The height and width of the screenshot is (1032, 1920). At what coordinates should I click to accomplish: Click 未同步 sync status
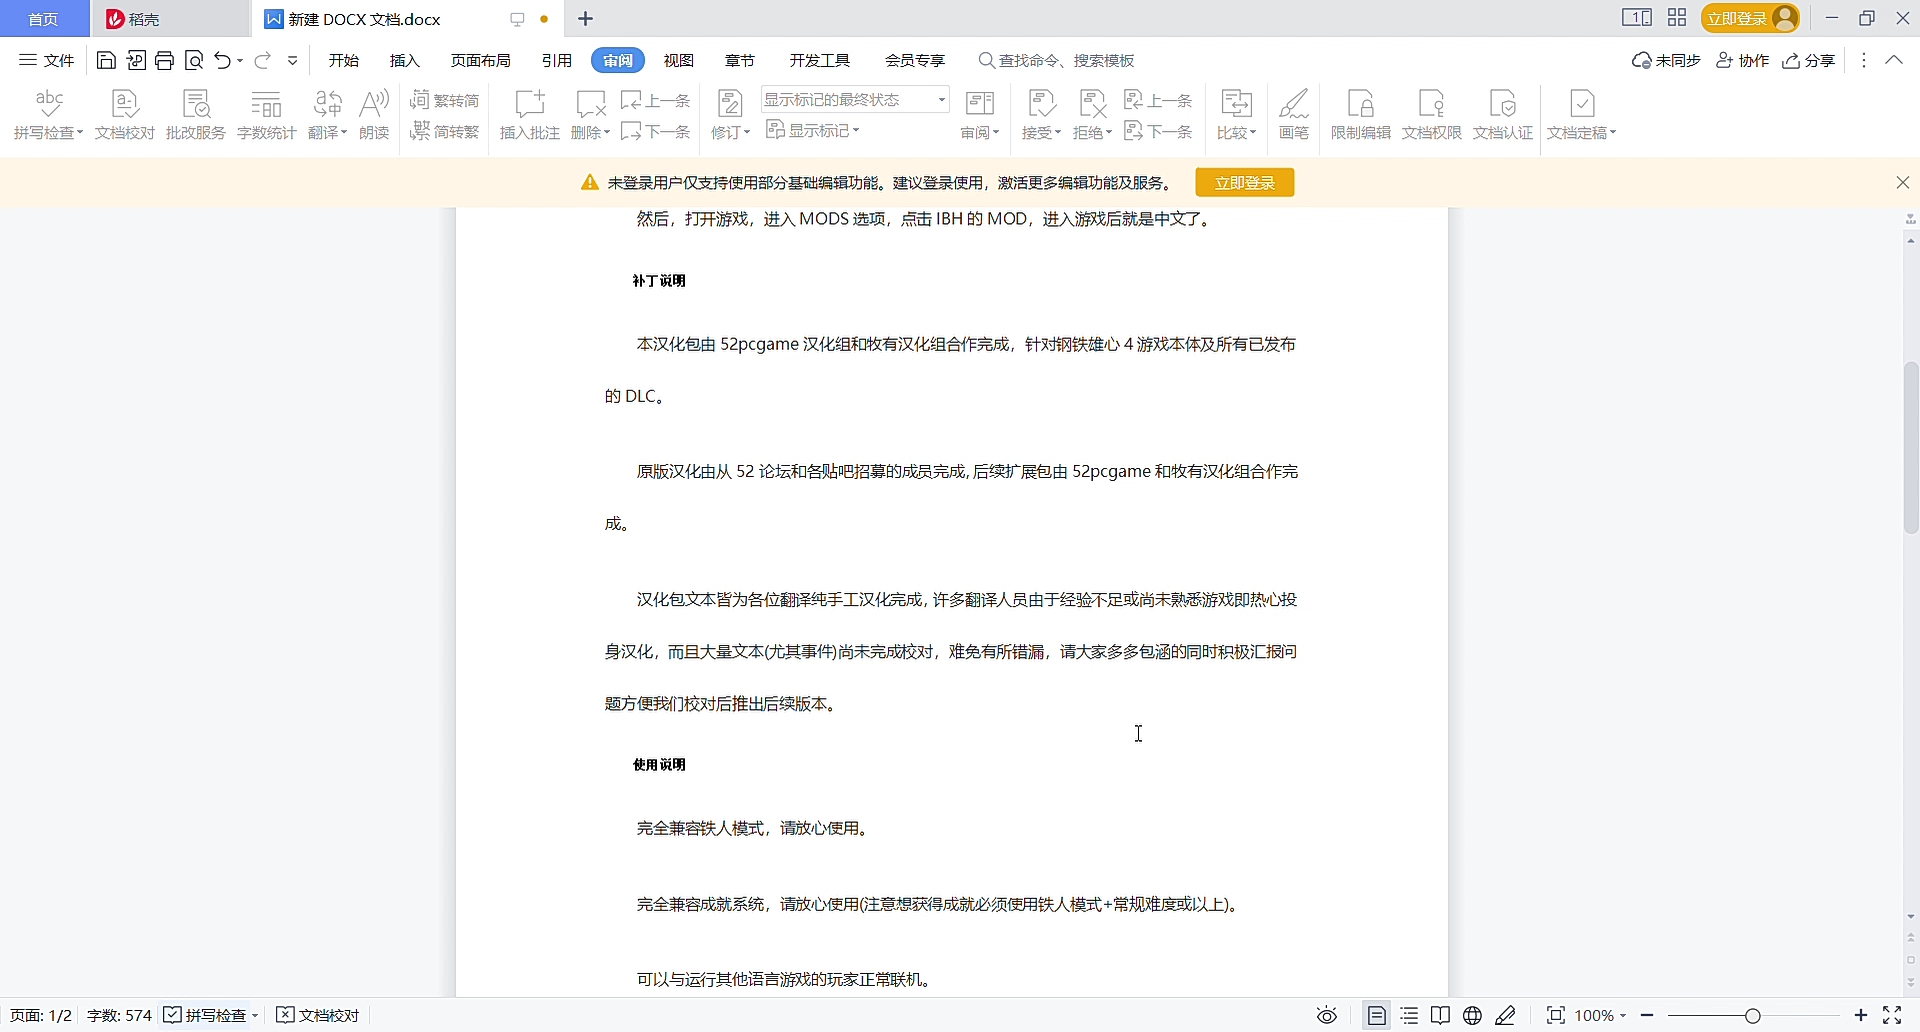pyautogui.click(x=1667, y=61)
